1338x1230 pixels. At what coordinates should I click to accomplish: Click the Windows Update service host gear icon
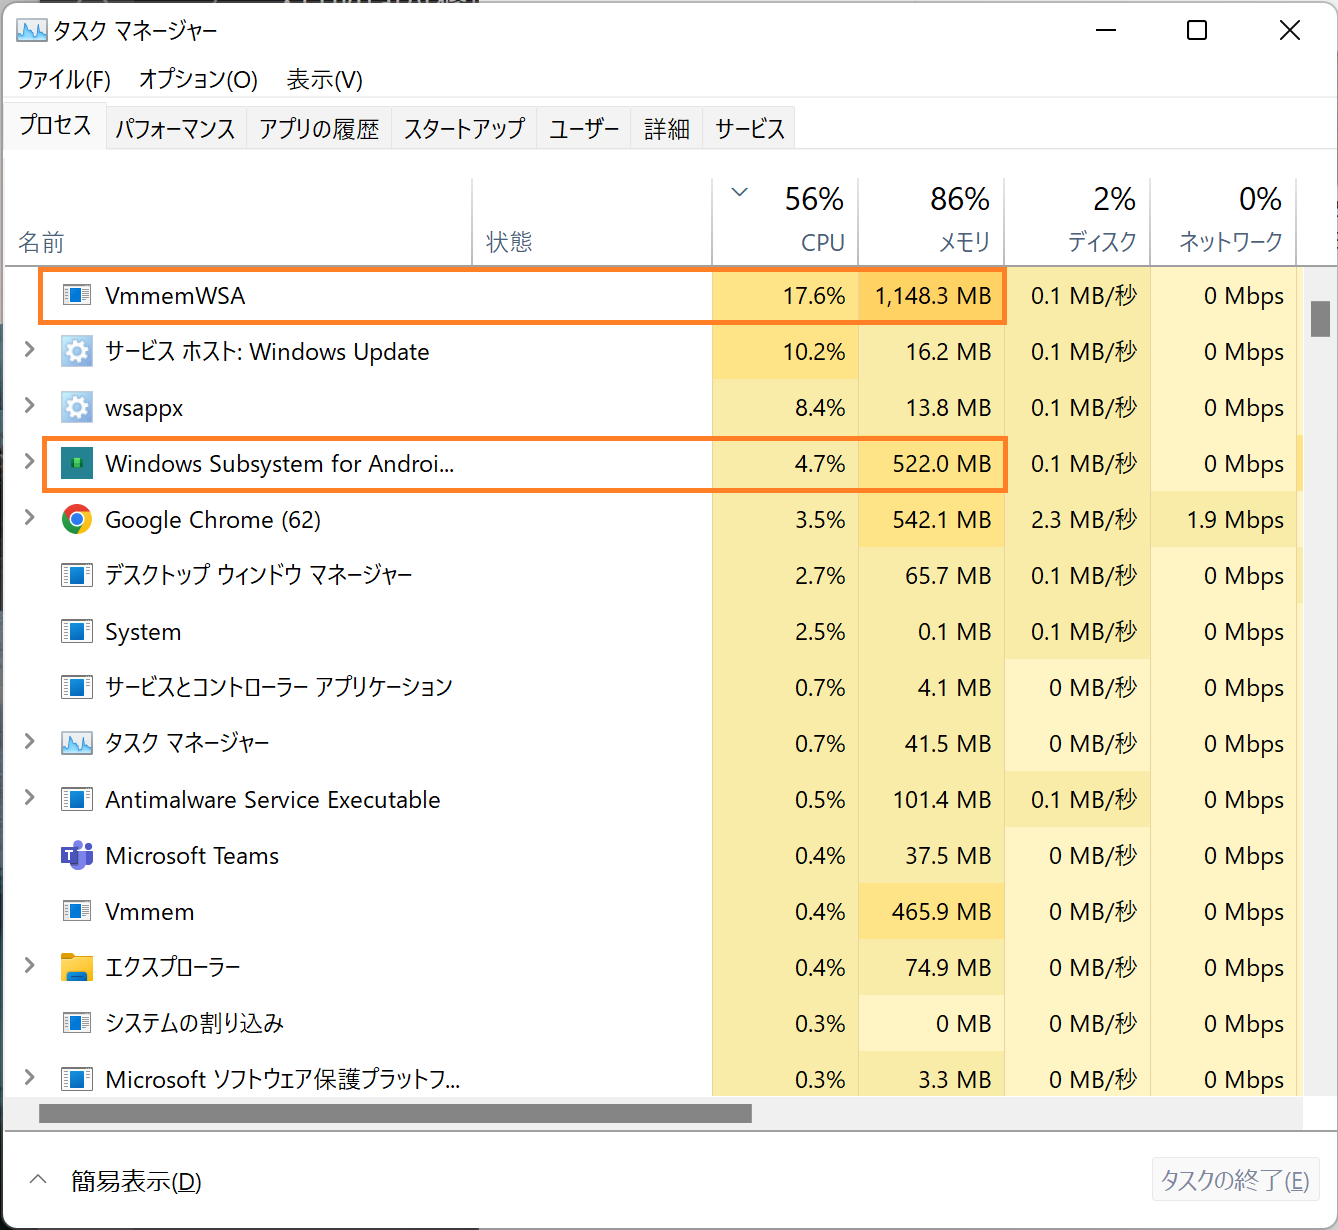[x=77, y=351]
